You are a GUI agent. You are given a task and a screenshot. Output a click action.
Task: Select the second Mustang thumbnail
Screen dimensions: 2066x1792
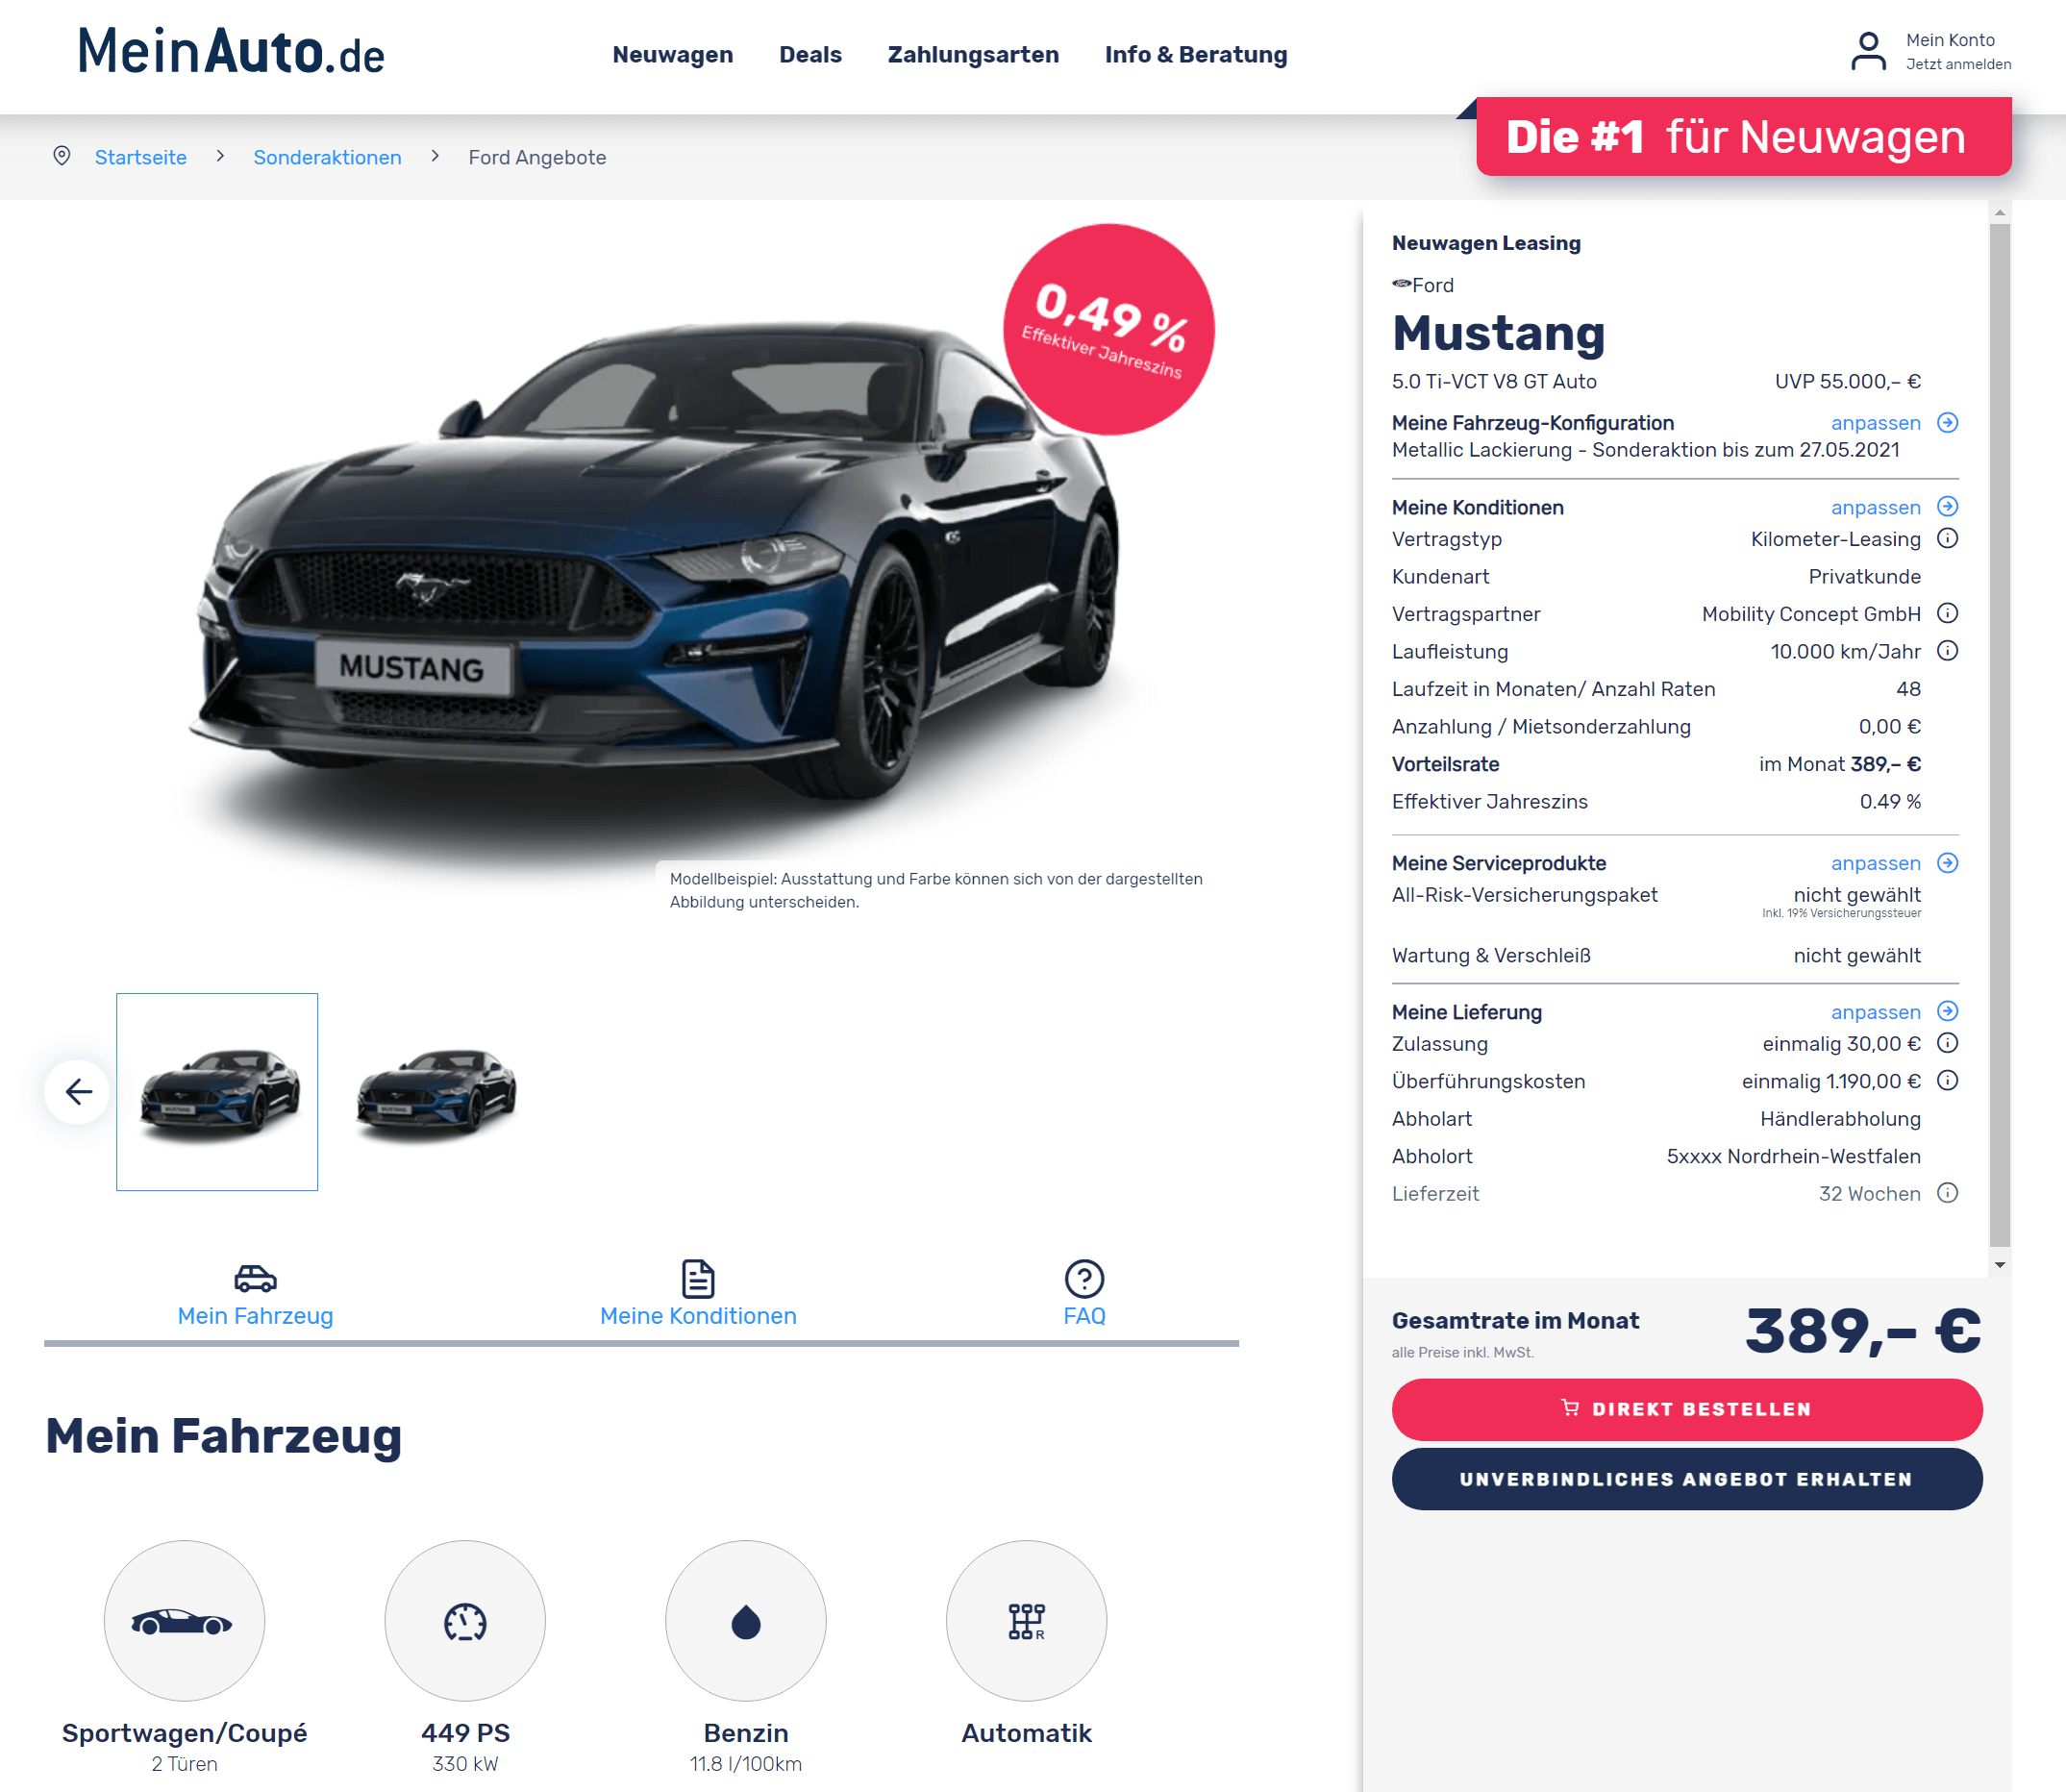(x=436, y=1092)
